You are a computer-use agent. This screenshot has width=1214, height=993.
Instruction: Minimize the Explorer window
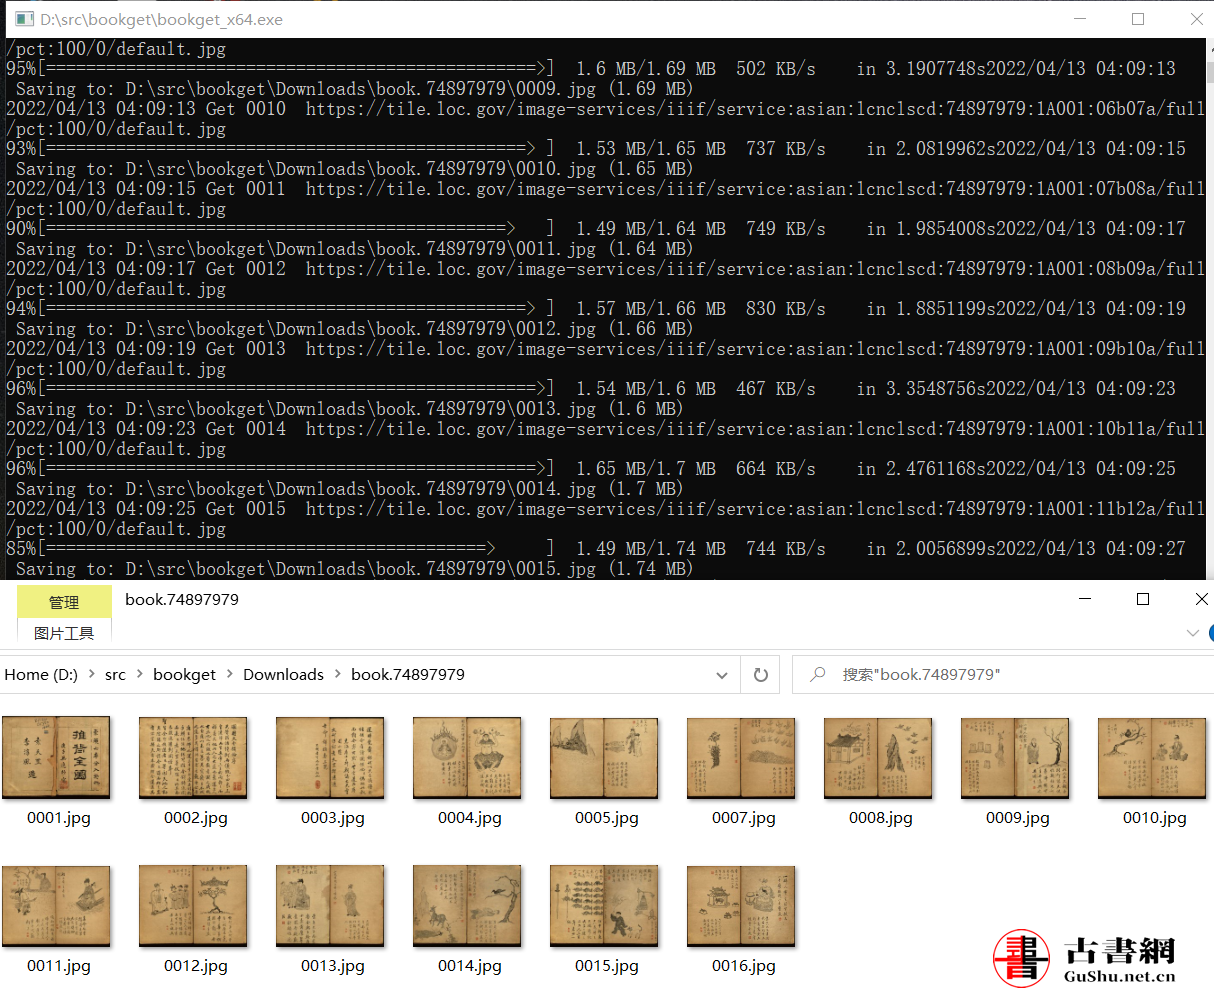1085,599
